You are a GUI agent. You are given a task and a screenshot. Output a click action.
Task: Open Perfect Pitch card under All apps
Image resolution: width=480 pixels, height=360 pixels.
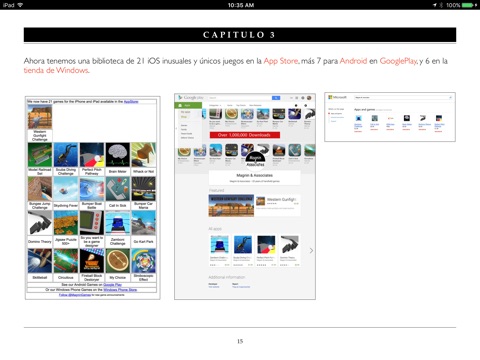click(266, 251)
